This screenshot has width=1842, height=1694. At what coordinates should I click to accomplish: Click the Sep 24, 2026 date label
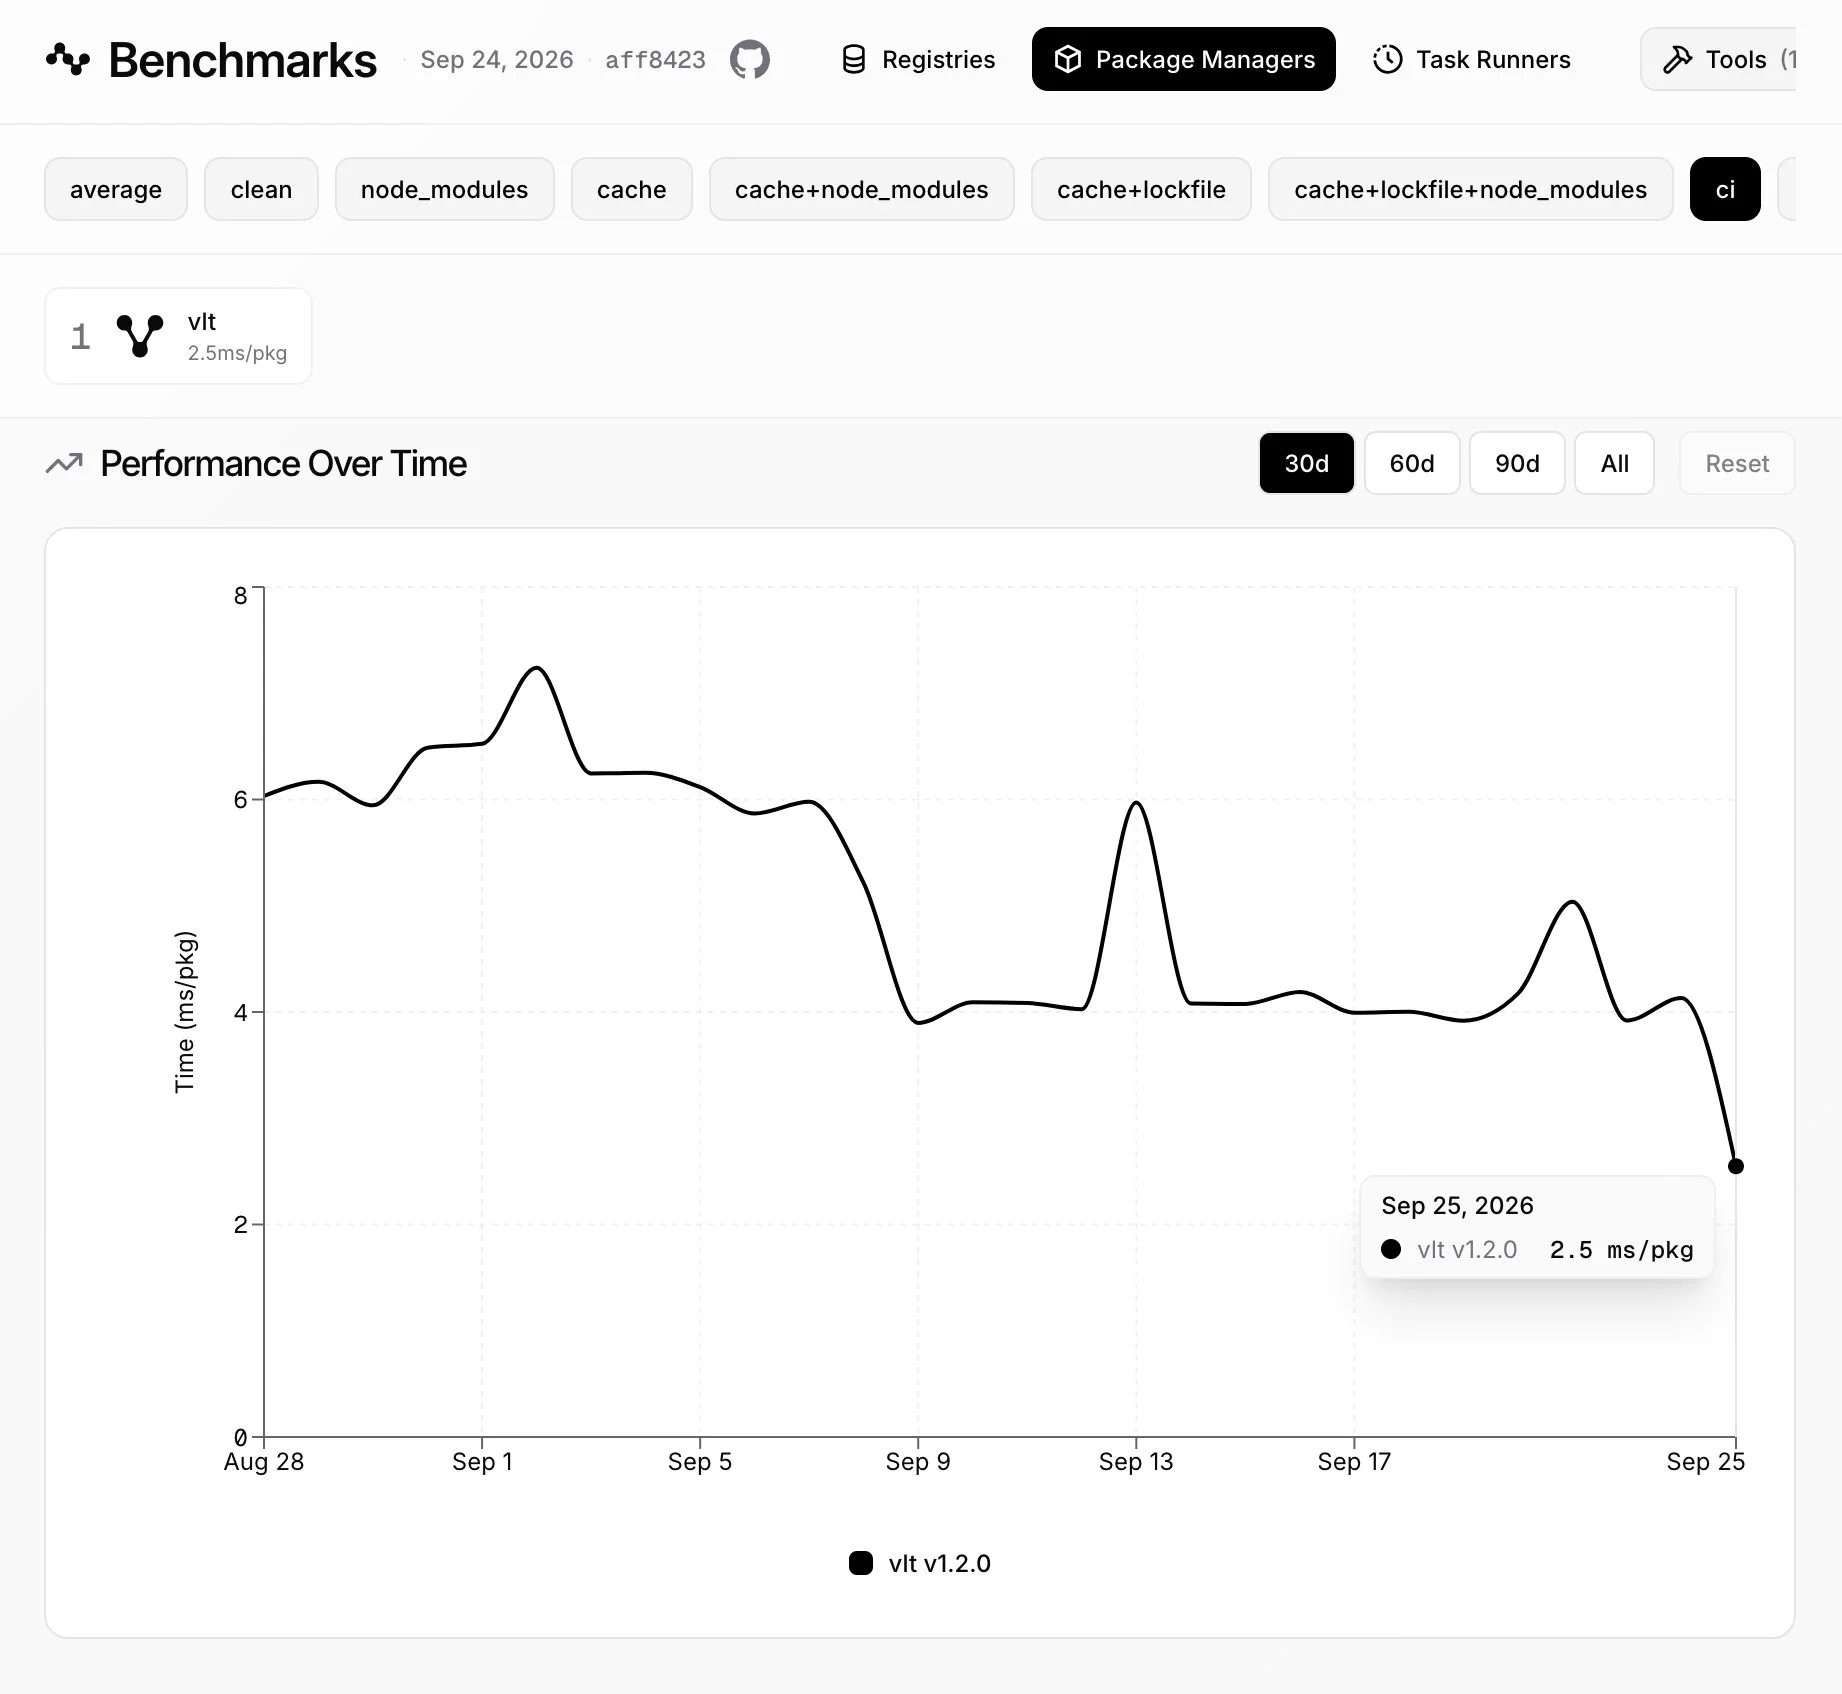click(x=497, y=60)
